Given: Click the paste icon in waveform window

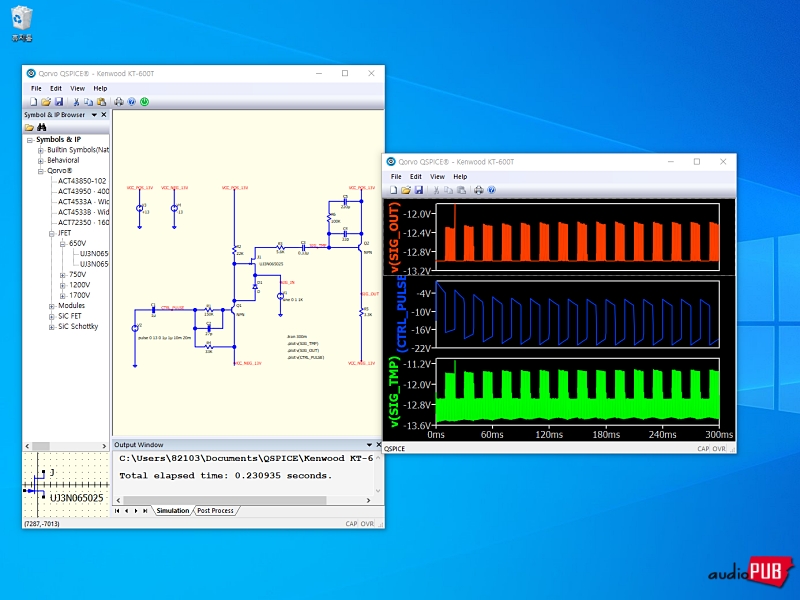Looking at the screenshot, I should point(461,190).
